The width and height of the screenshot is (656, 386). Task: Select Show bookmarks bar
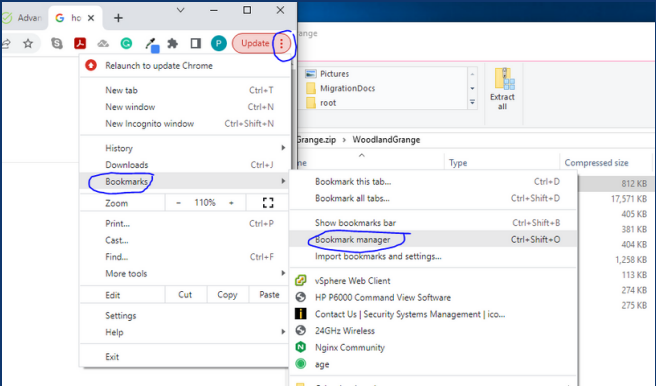coord(433,223)
